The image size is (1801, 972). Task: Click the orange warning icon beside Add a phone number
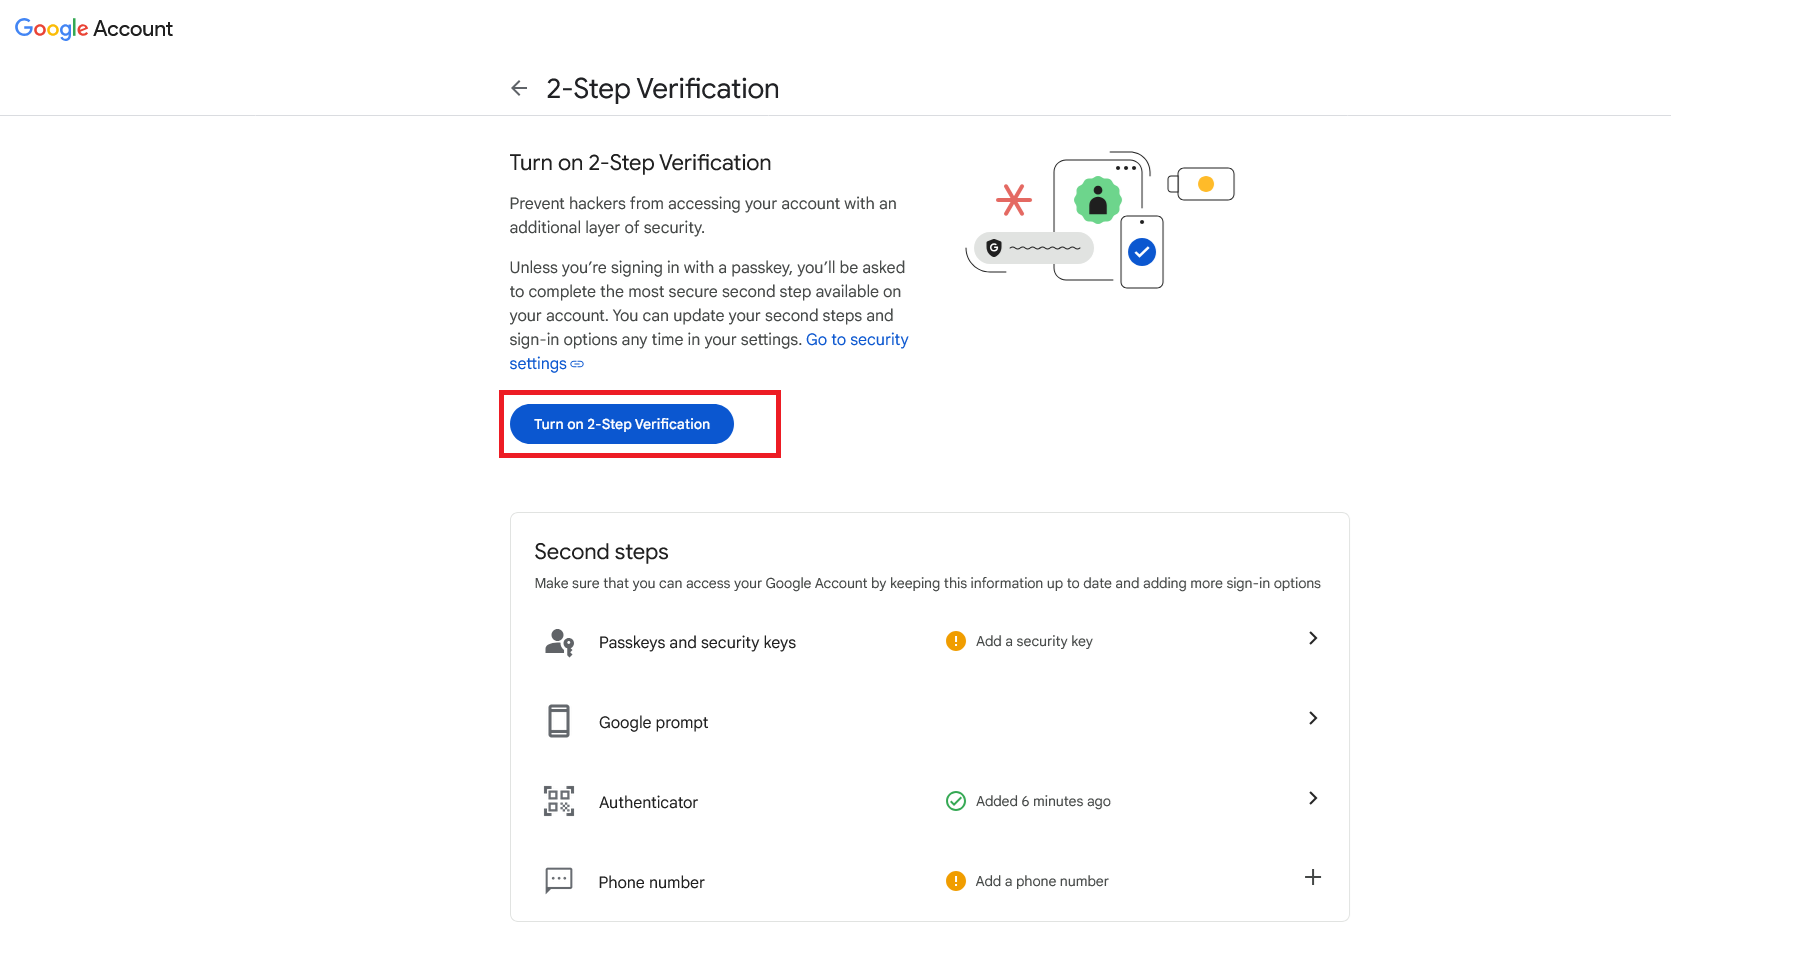[x=956, y=881]
